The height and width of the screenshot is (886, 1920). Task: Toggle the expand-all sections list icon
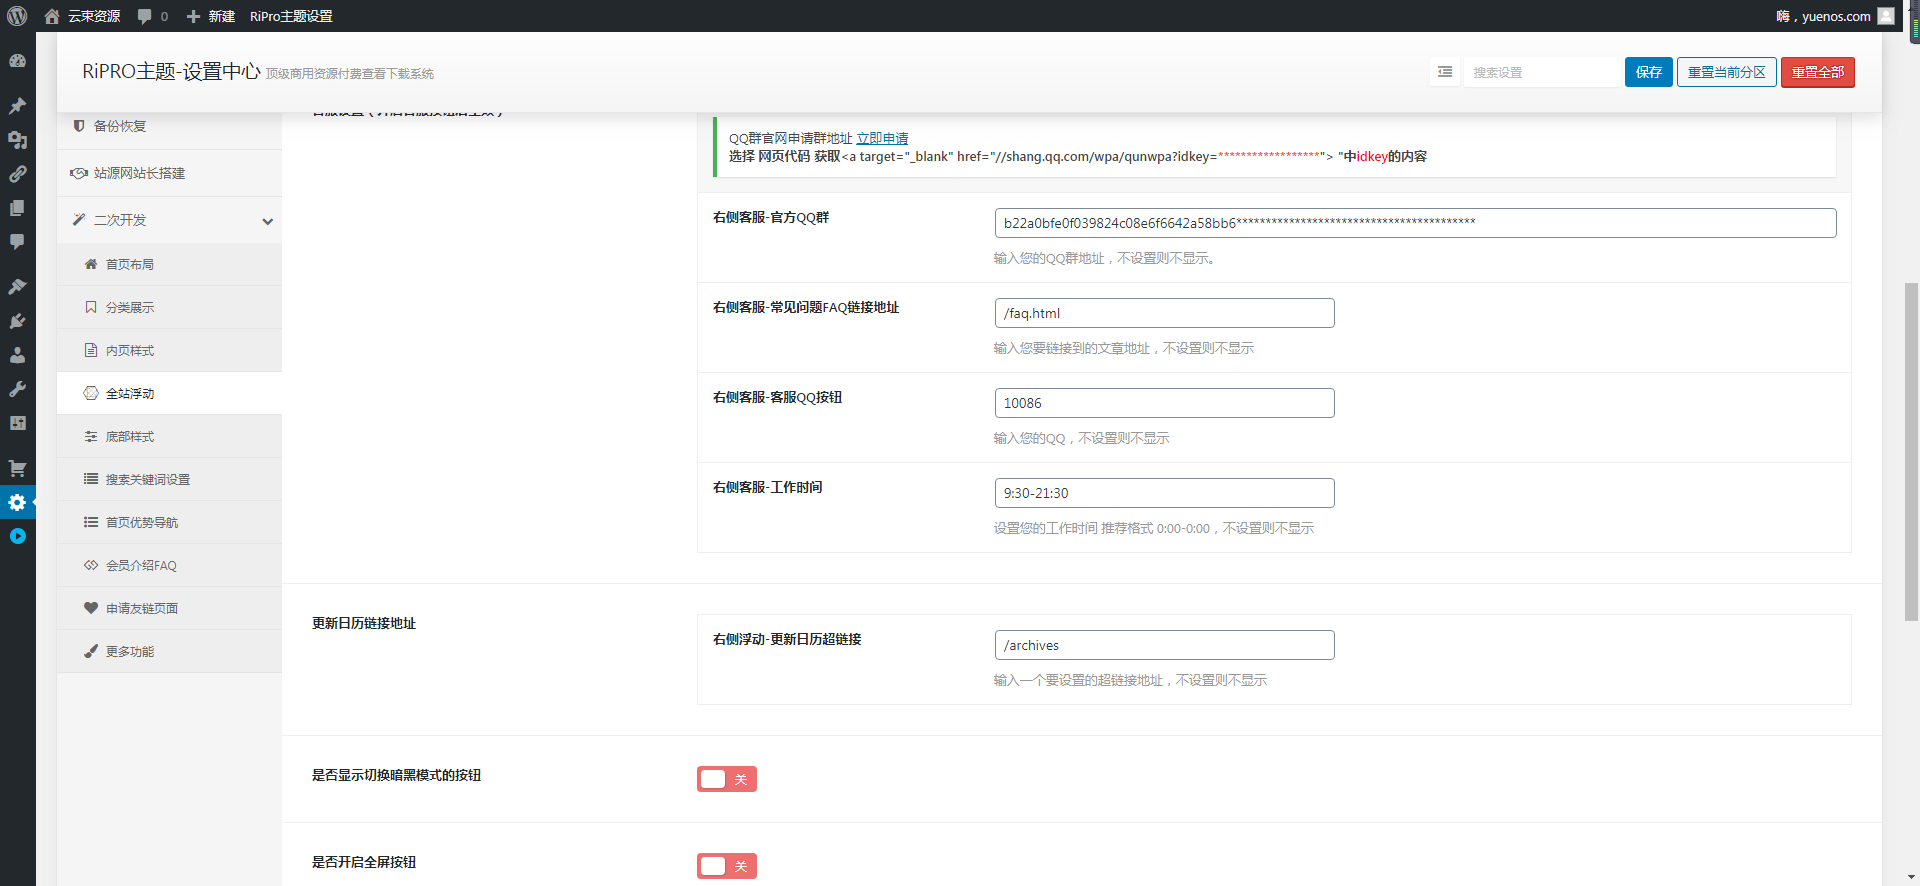point(1445,72)
